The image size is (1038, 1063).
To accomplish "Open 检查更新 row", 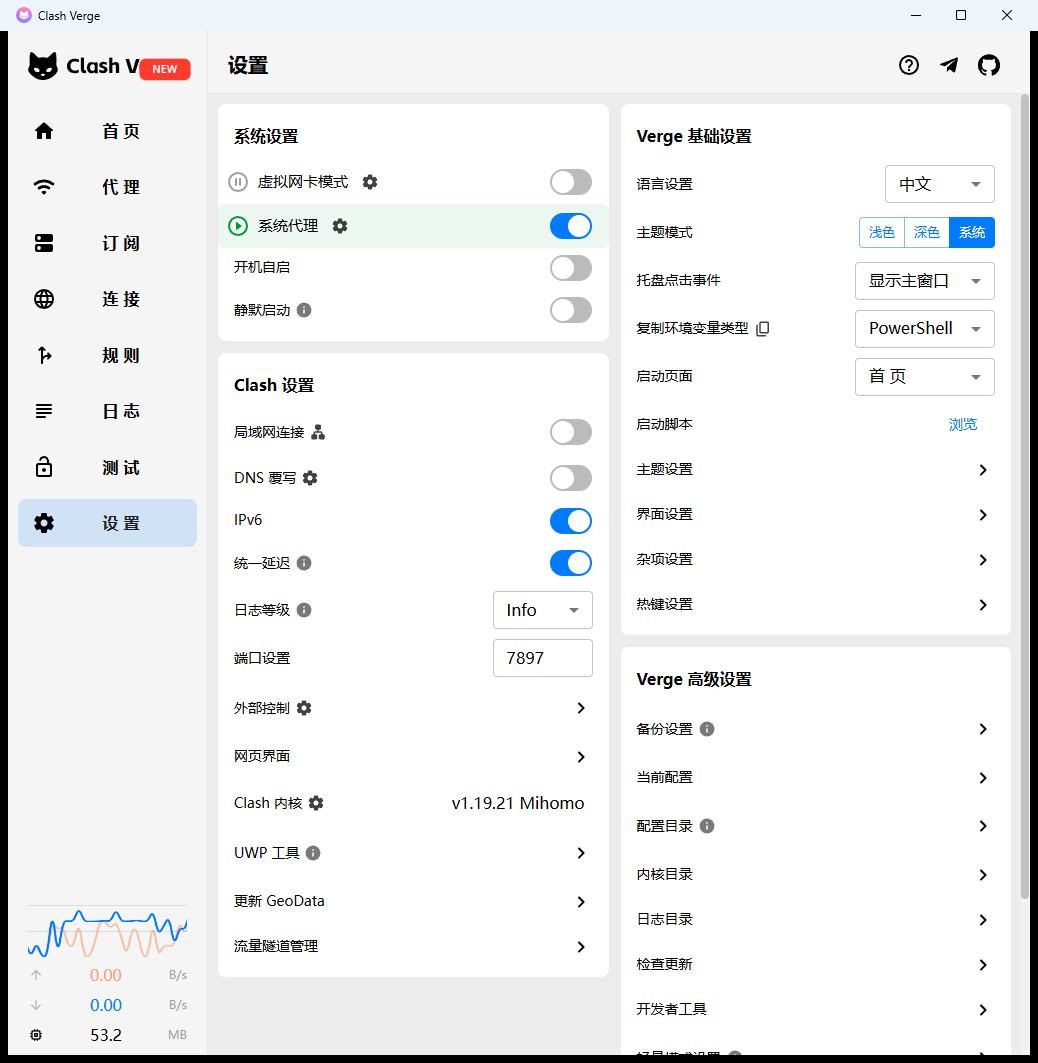I will pos(816,965).
